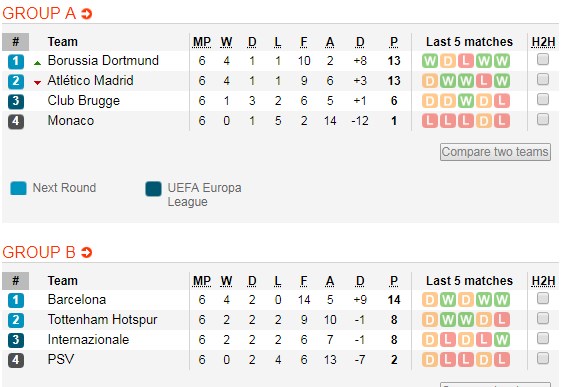Click the MP column header in Group B

(x=202, y=281)
